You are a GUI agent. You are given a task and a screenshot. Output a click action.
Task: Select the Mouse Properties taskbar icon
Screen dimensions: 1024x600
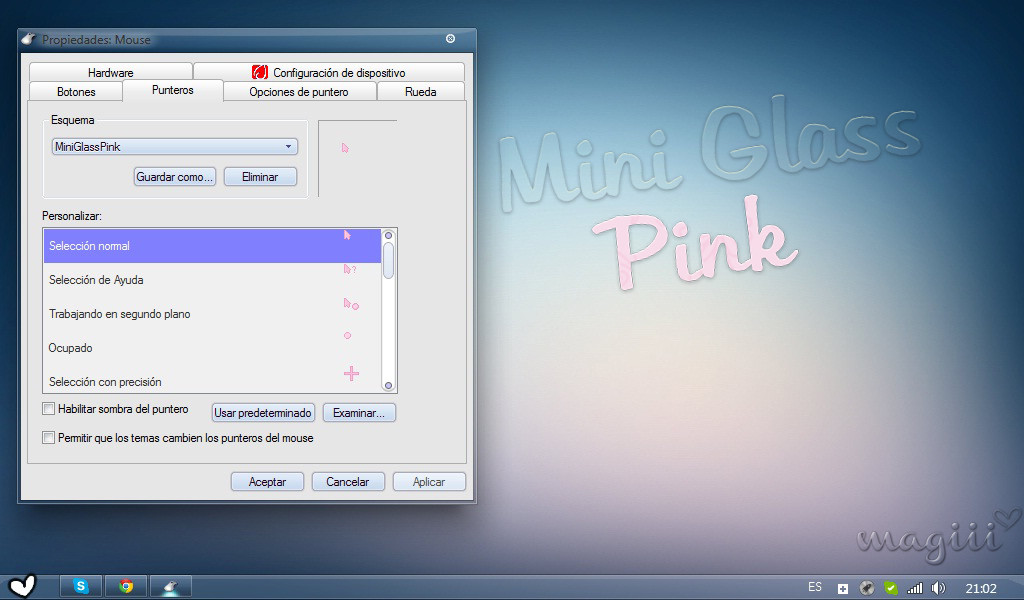[x=171, y=586]
